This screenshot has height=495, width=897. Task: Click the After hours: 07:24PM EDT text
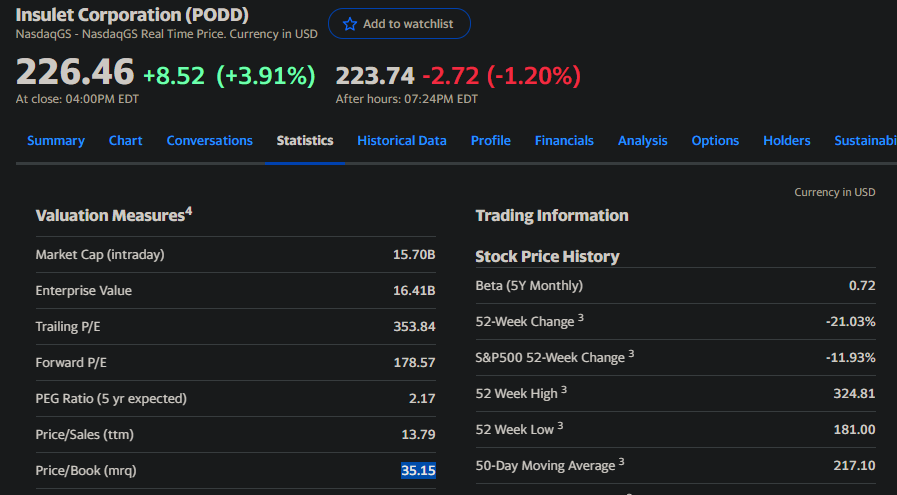[x=406, y=99]
